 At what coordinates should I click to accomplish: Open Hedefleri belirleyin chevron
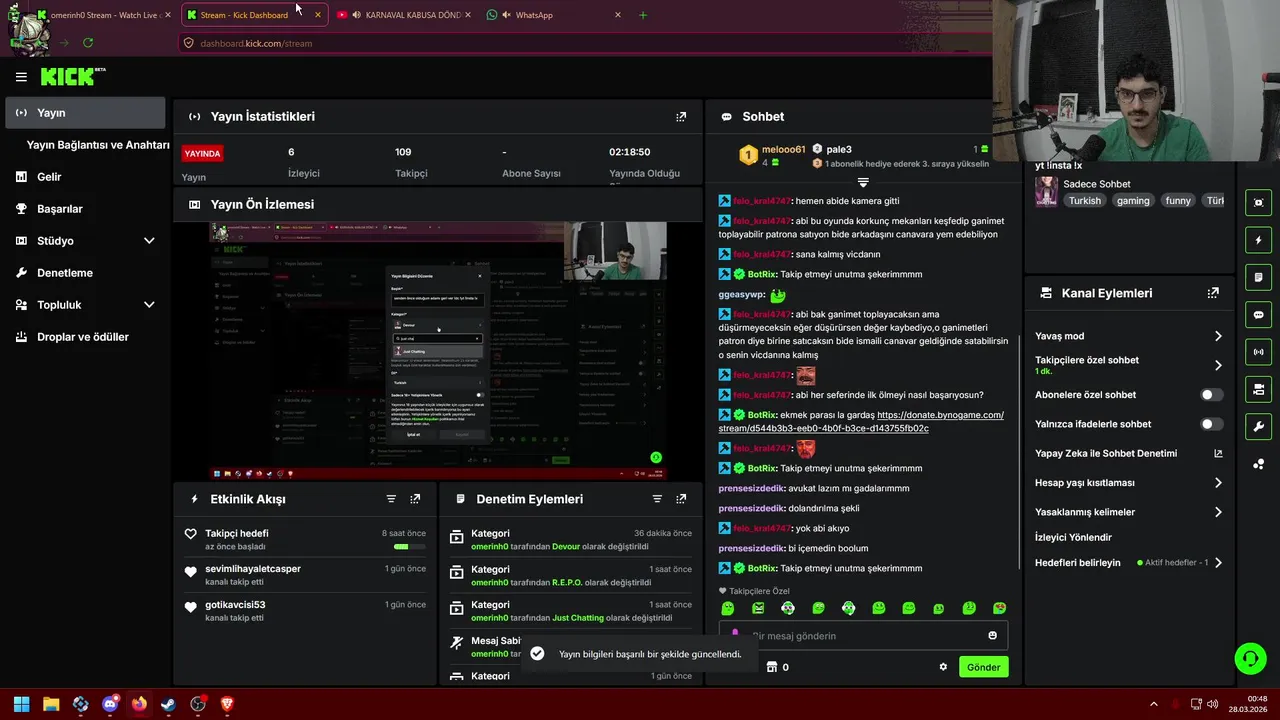tap(1218, 563)
